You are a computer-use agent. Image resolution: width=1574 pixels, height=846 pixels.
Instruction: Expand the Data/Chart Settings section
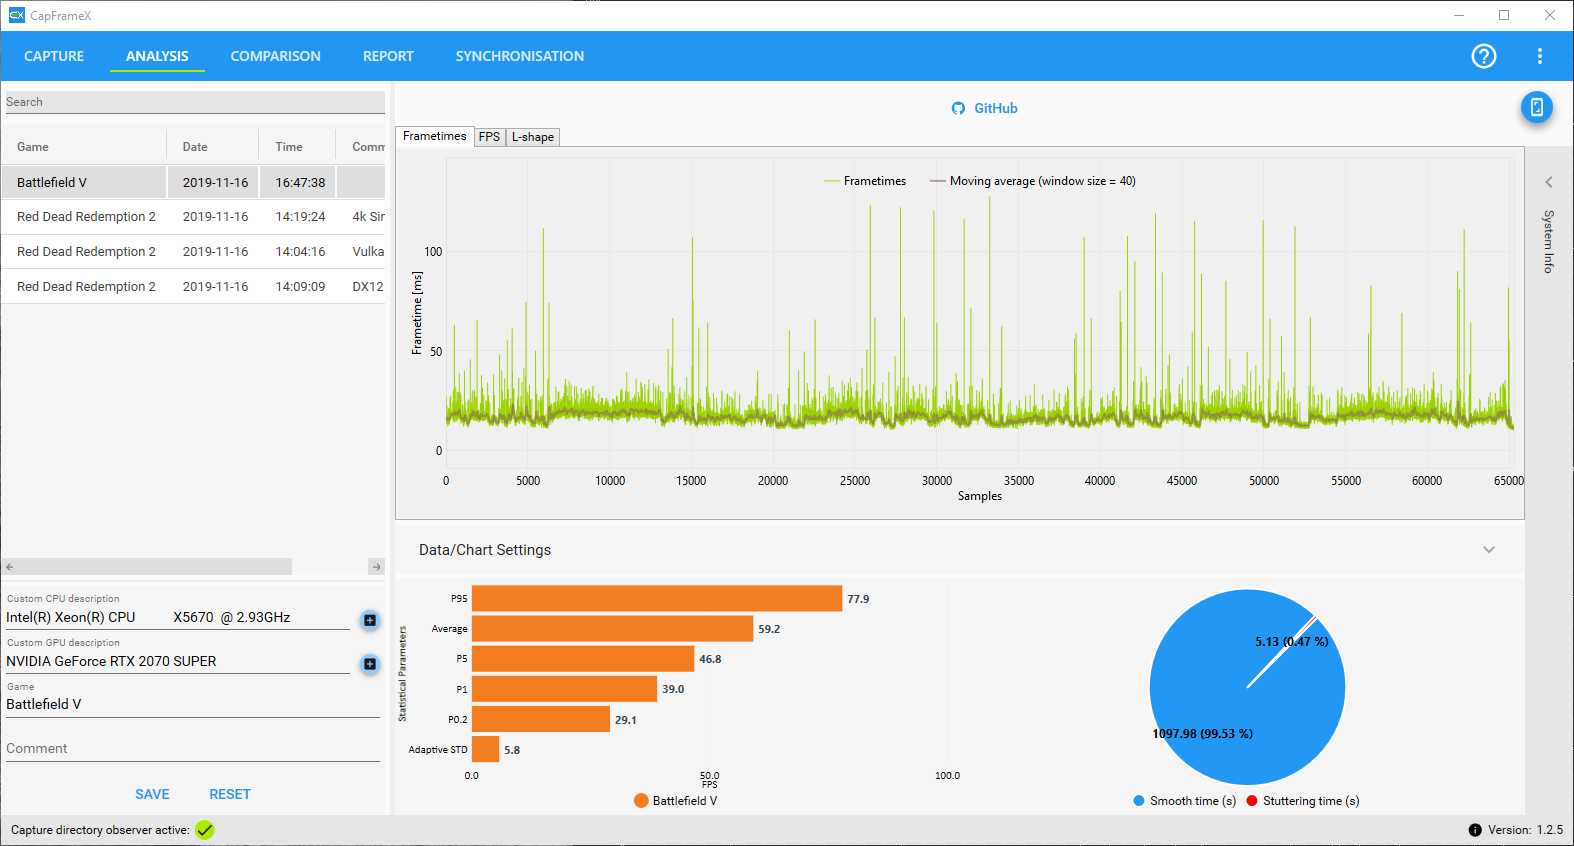1489,550
